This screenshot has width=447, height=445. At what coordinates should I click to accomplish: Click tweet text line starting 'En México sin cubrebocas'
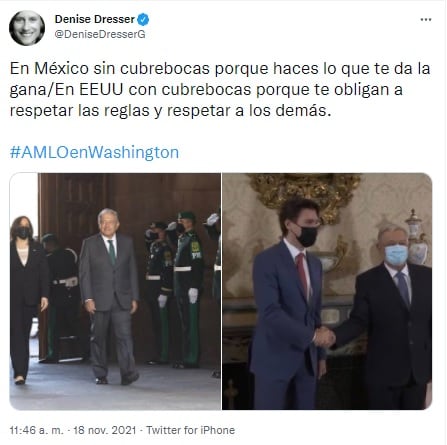pos(220,69)
